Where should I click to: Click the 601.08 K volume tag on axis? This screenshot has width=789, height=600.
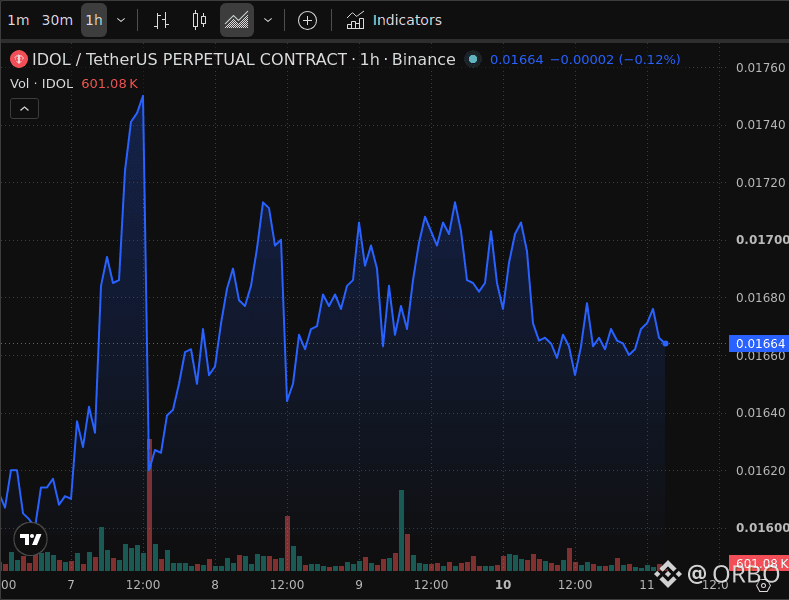click(759, 563)
